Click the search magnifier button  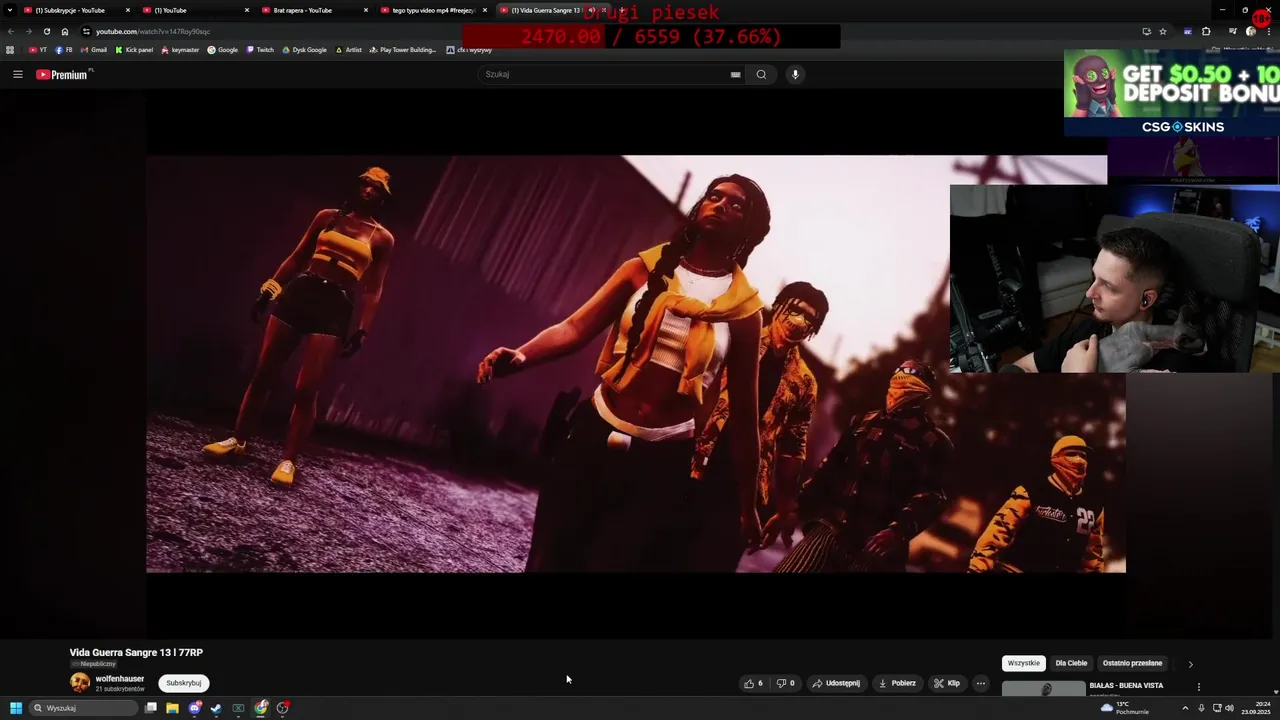point(761,74)
